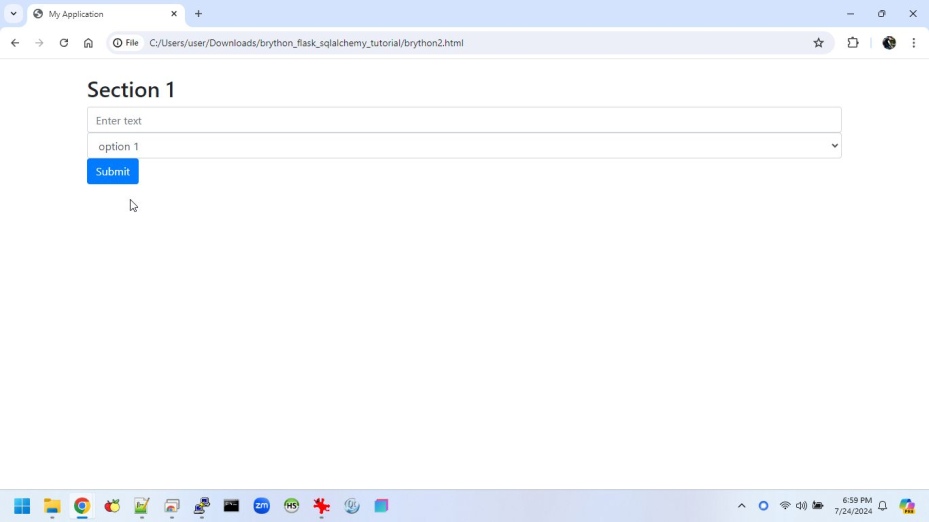Bookmark this page with the star icon
This screenshot has width=929, height=522.
[x=818, y=43]
